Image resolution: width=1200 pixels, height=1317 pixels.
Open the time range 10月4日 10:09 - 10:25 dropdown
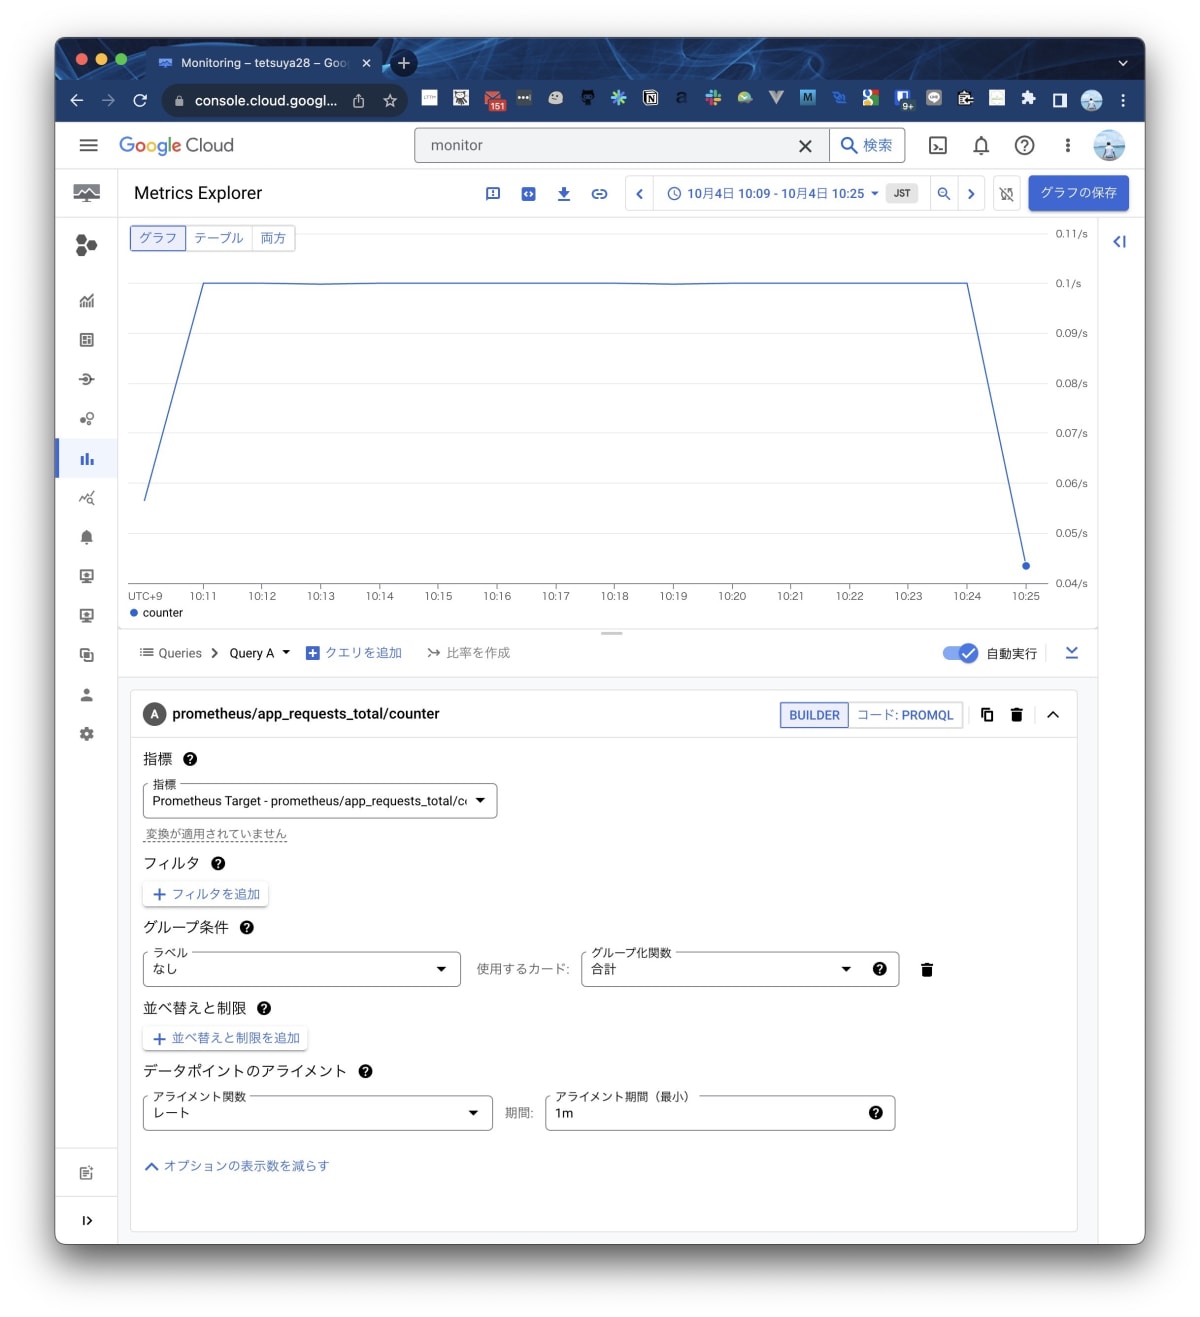pos(773,194)
